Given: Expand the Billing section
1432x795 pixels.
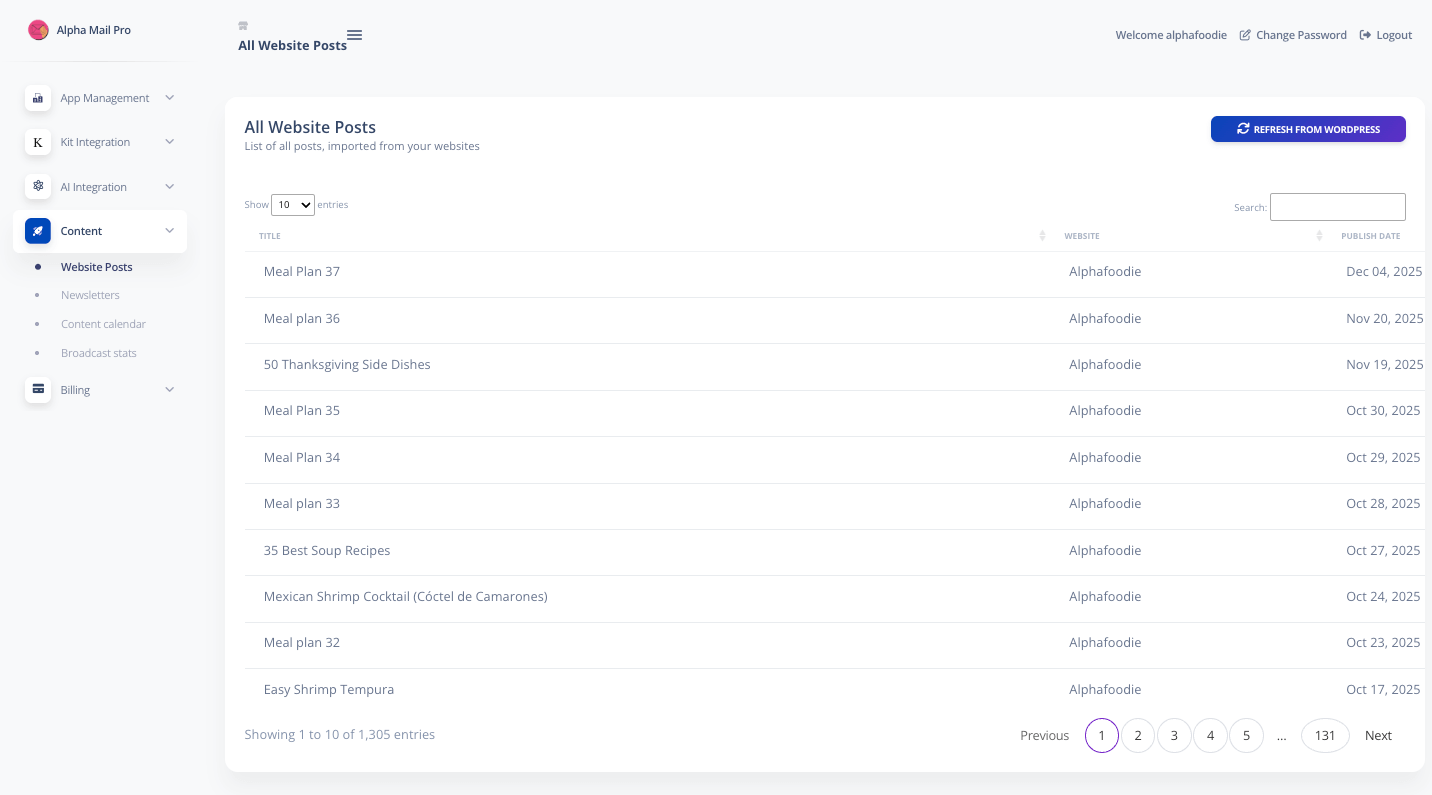Looking at the screenshot, I should click(75, 389).
